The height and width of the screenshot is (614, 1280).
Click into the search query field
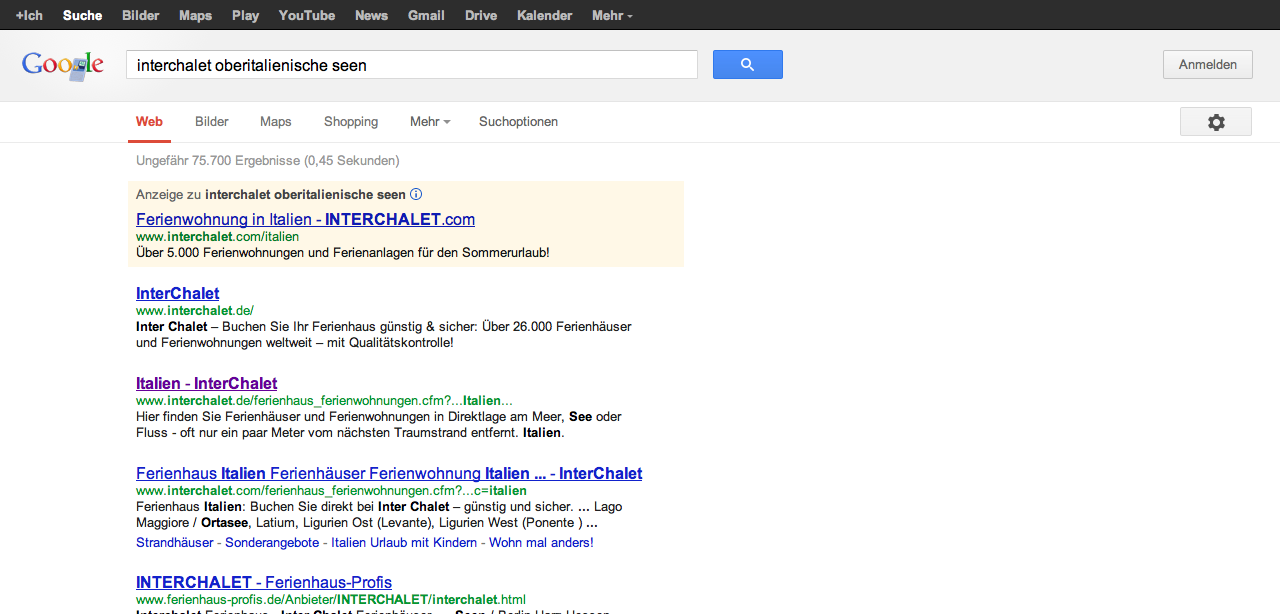410,65
